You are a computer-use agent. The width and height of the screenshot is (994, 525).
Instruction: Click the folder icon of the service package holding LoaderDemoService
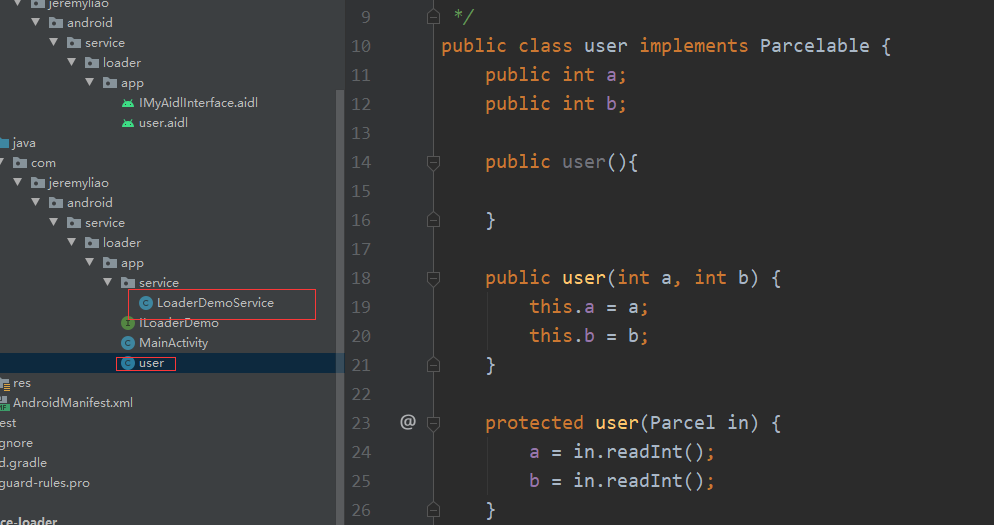[128, 283]
